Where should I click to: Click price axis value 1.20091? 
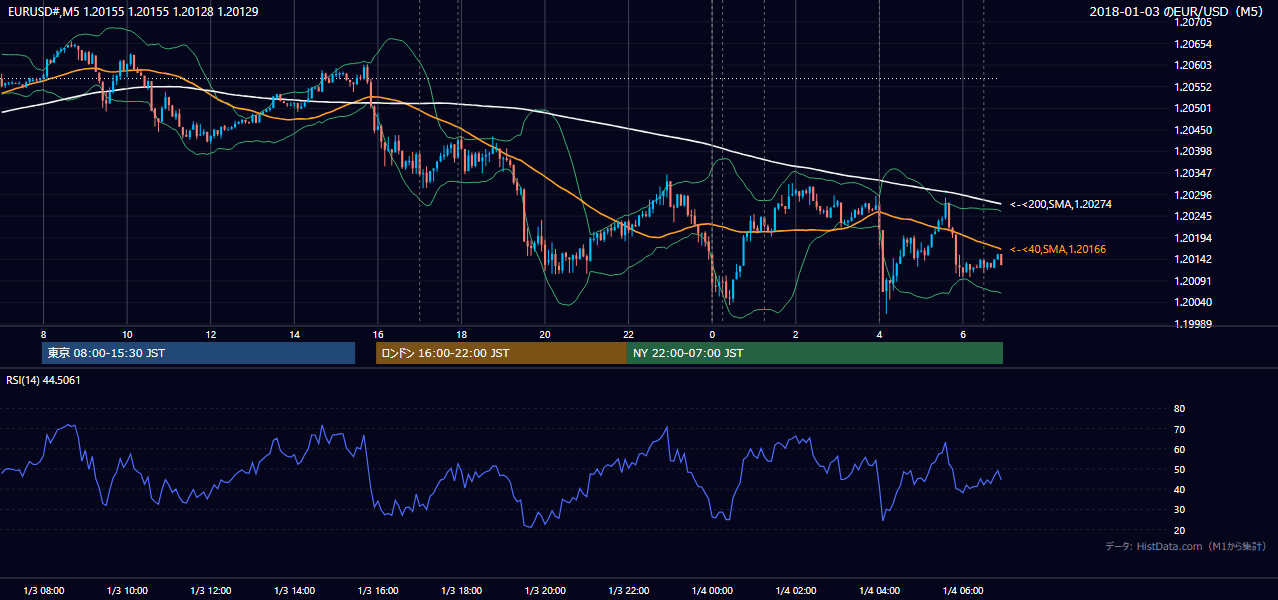[1194, 281]
